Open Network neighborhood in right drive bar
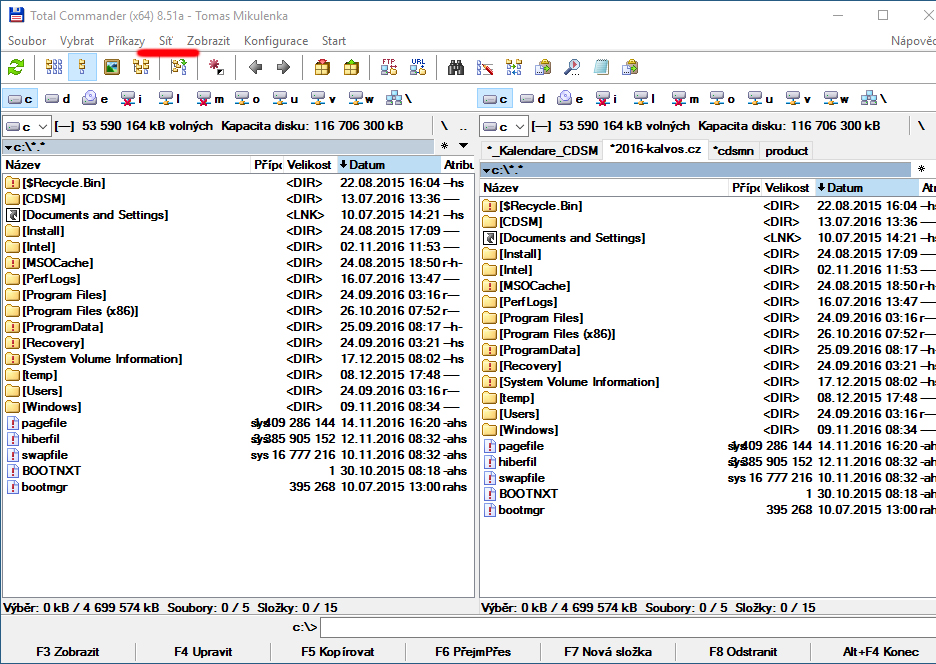Viewport: 936px width, 664px height. (x=874, y=99)
